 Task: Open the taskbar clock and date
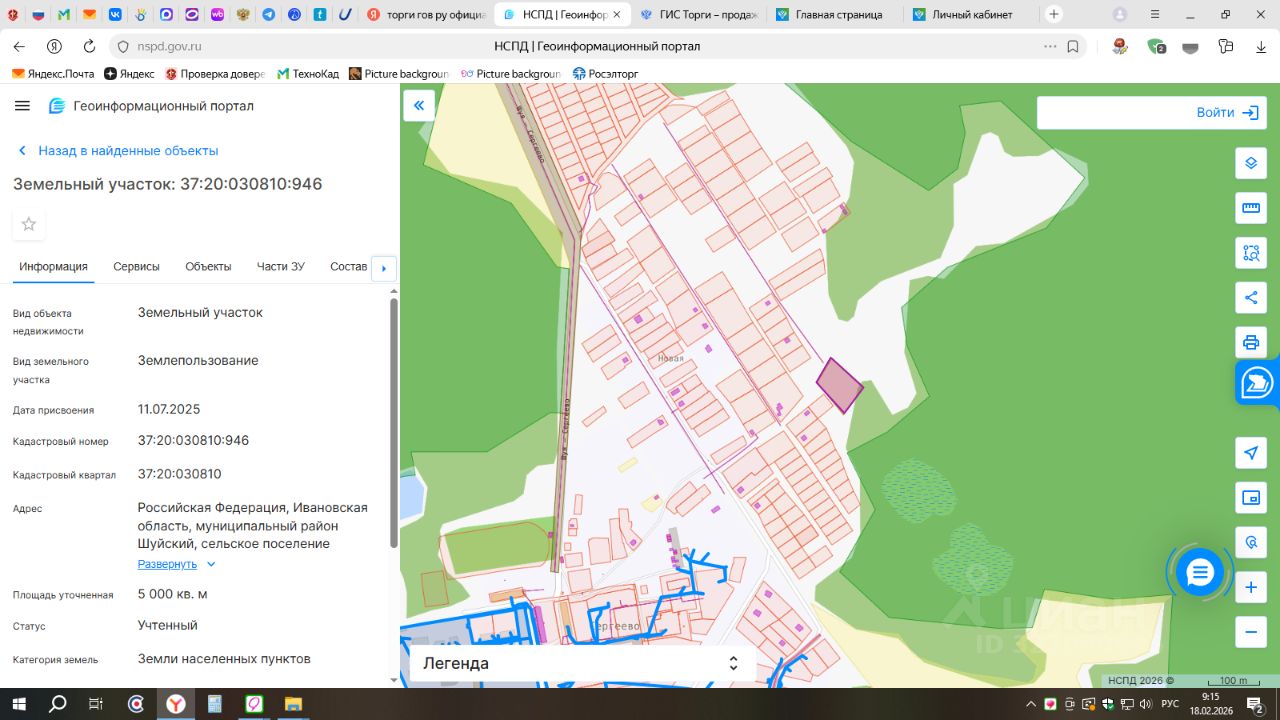pyautogui.click(x=1211, y=704)
